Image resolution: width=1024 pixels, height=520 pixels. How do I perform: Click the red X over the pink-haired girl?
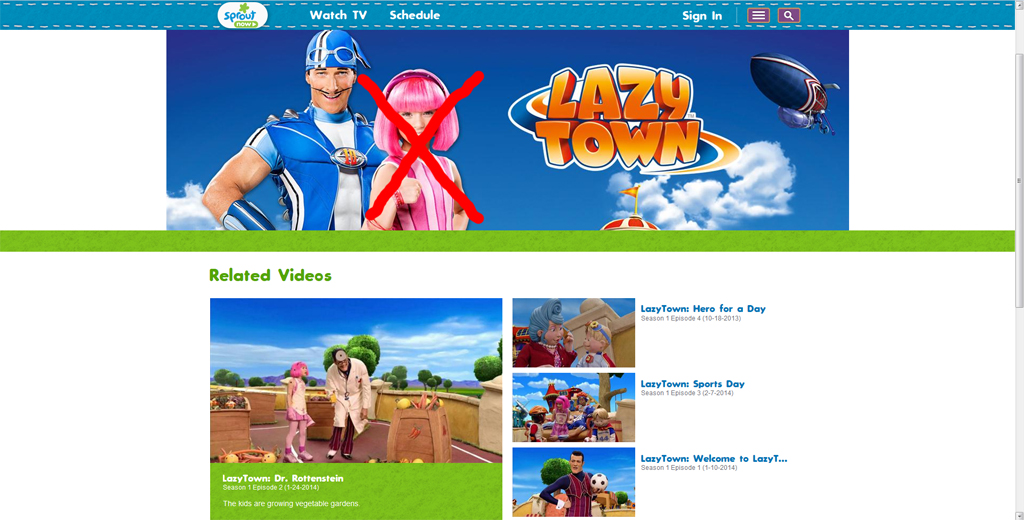click(422, 145)
